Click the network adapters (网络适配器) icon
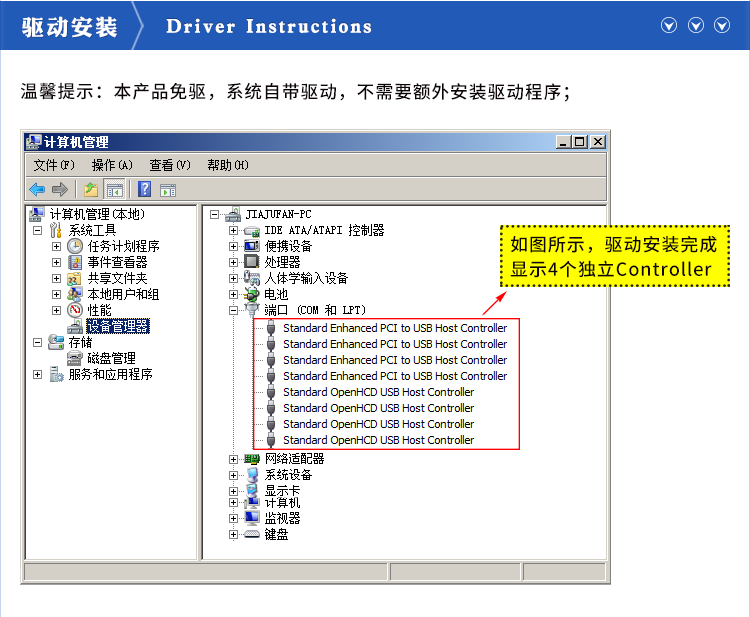The width and height of the screenshot is (750, 617). pyautogui.click(x=252, y=459)
